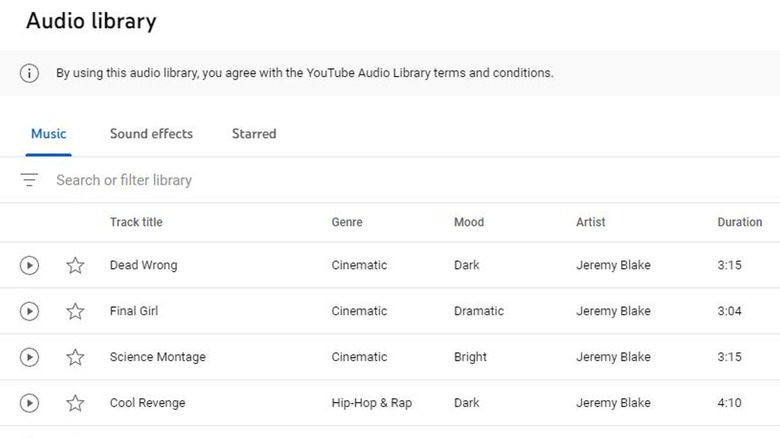Click the info icon in the notice banner

coord(30,73)
